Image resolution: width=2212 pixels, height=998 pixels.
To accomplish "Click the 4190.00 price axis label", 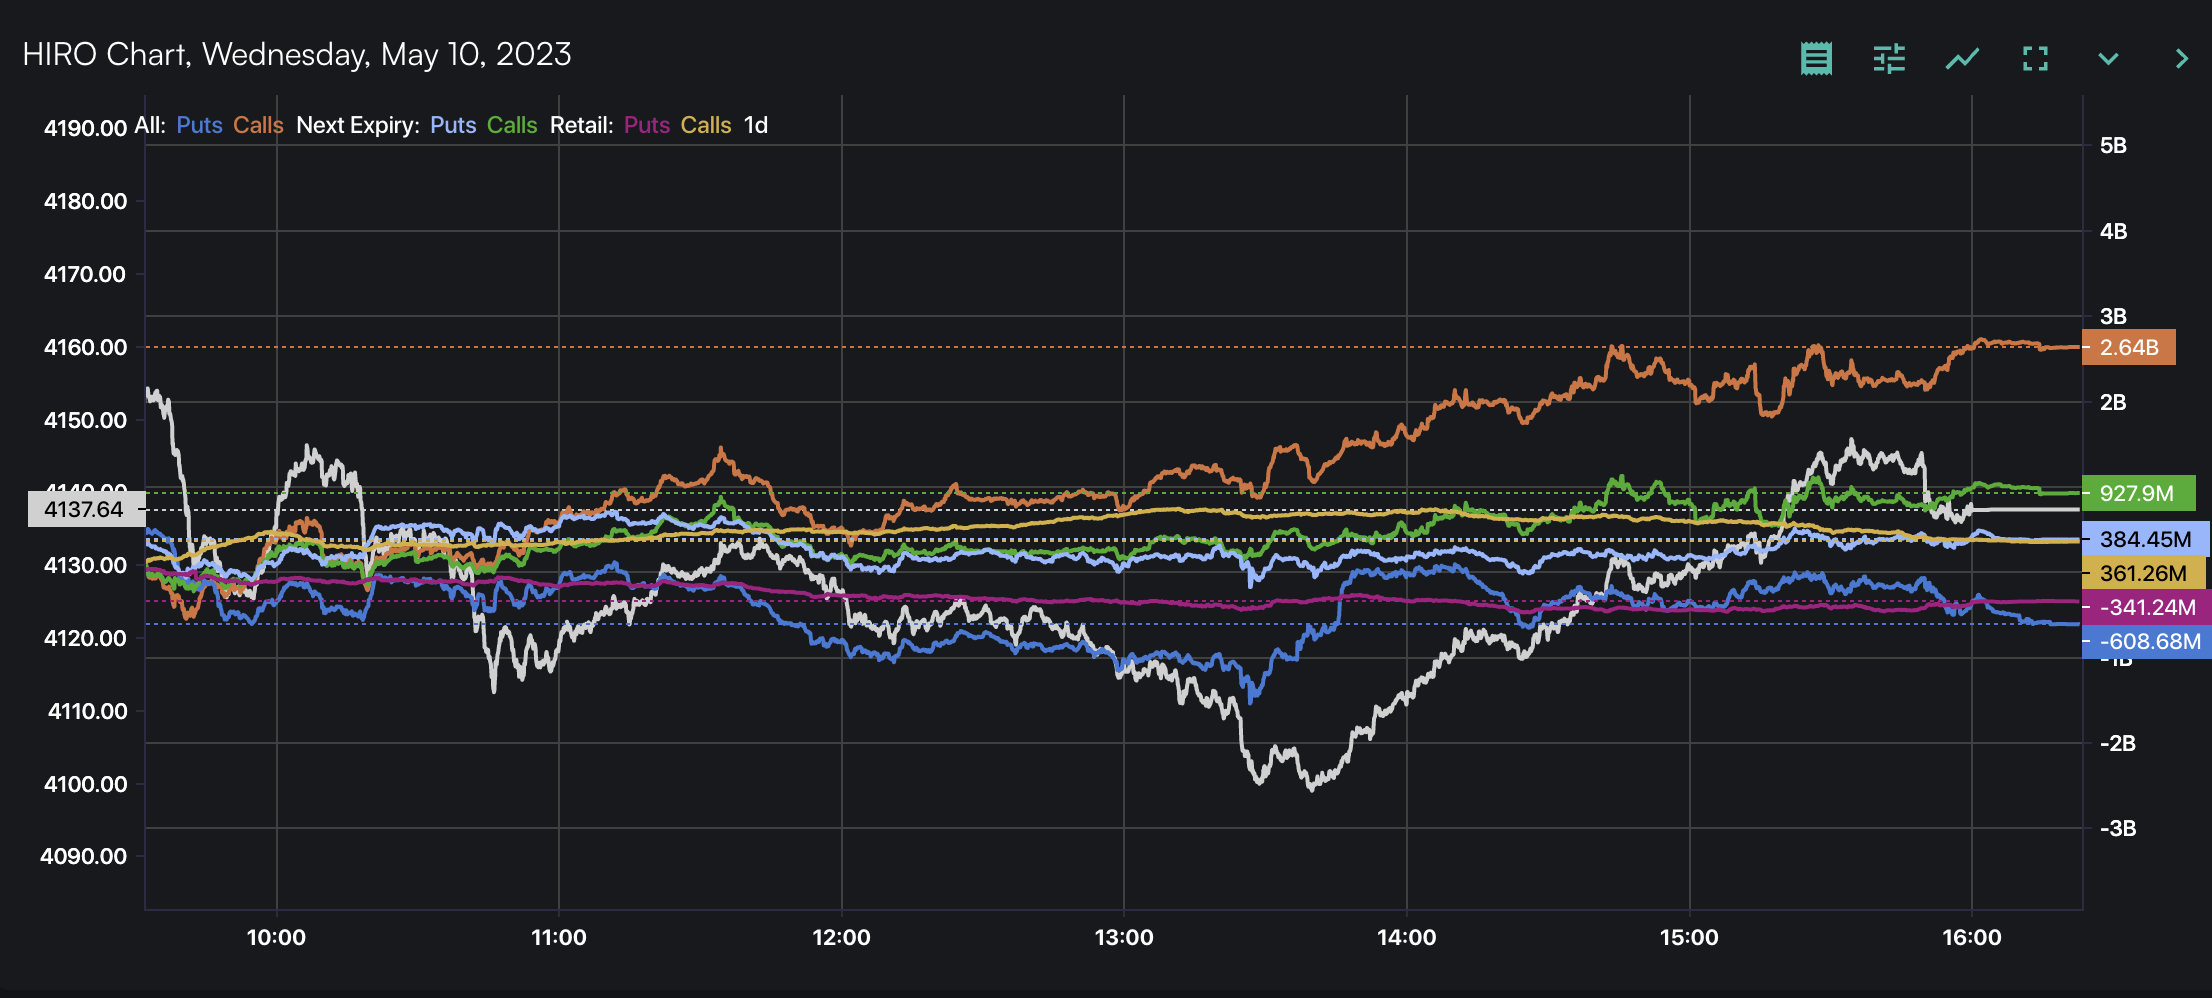I will (x=85, y=128).
